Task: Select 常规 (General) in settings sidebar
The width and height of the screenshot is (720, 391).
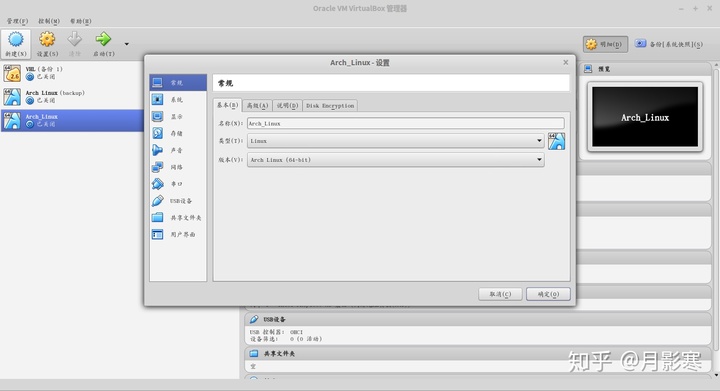Action: pos(178,83)
